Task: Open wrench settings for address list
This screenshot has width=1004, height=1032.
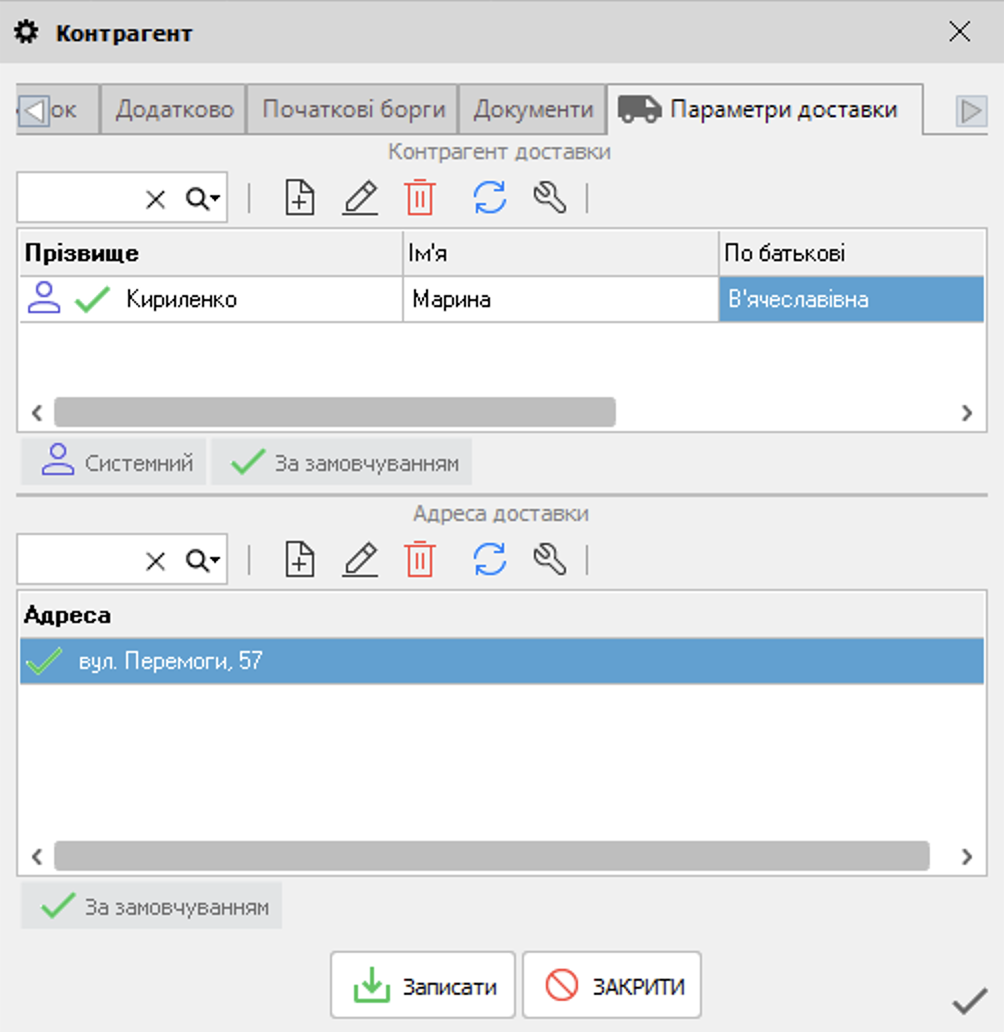Action: pyautogui.click(x=550, y=559)
